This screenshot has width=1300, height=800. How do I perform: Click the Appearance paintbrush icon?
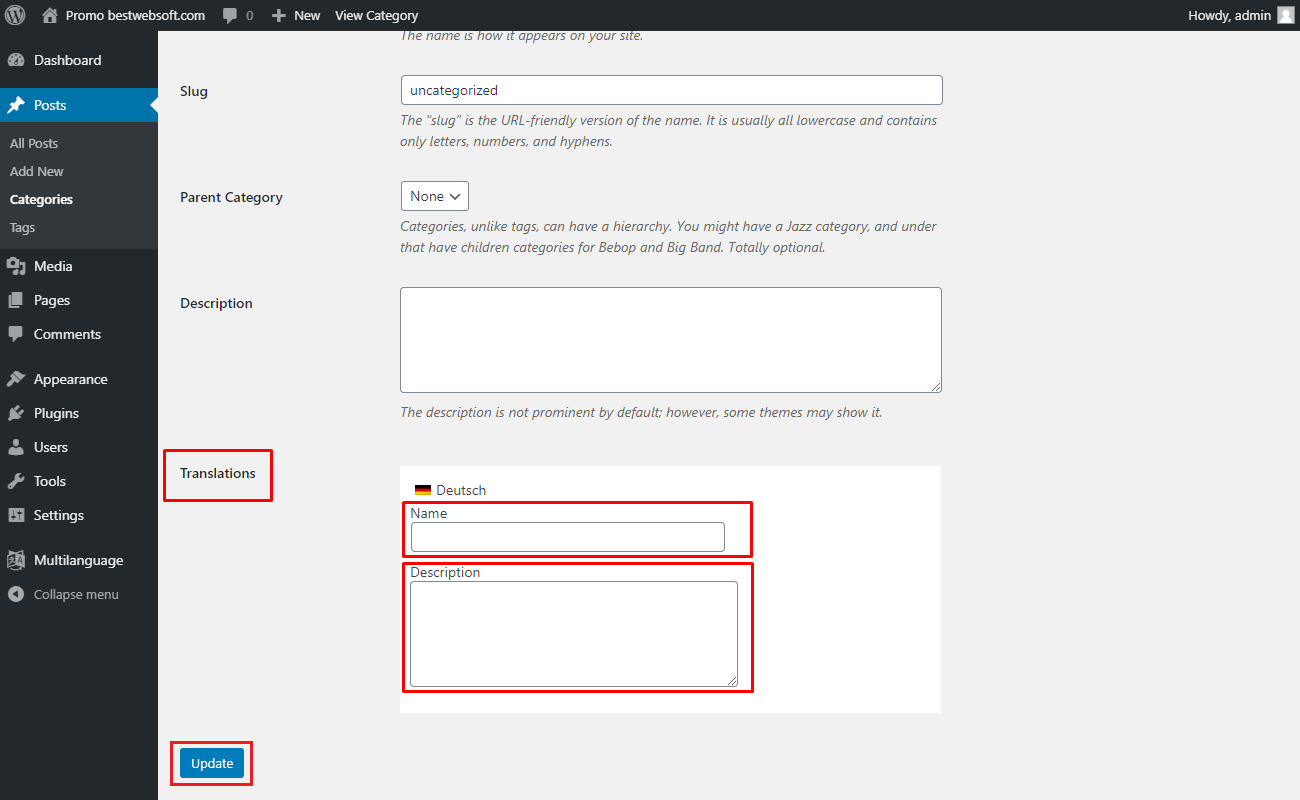click(16, 379)
